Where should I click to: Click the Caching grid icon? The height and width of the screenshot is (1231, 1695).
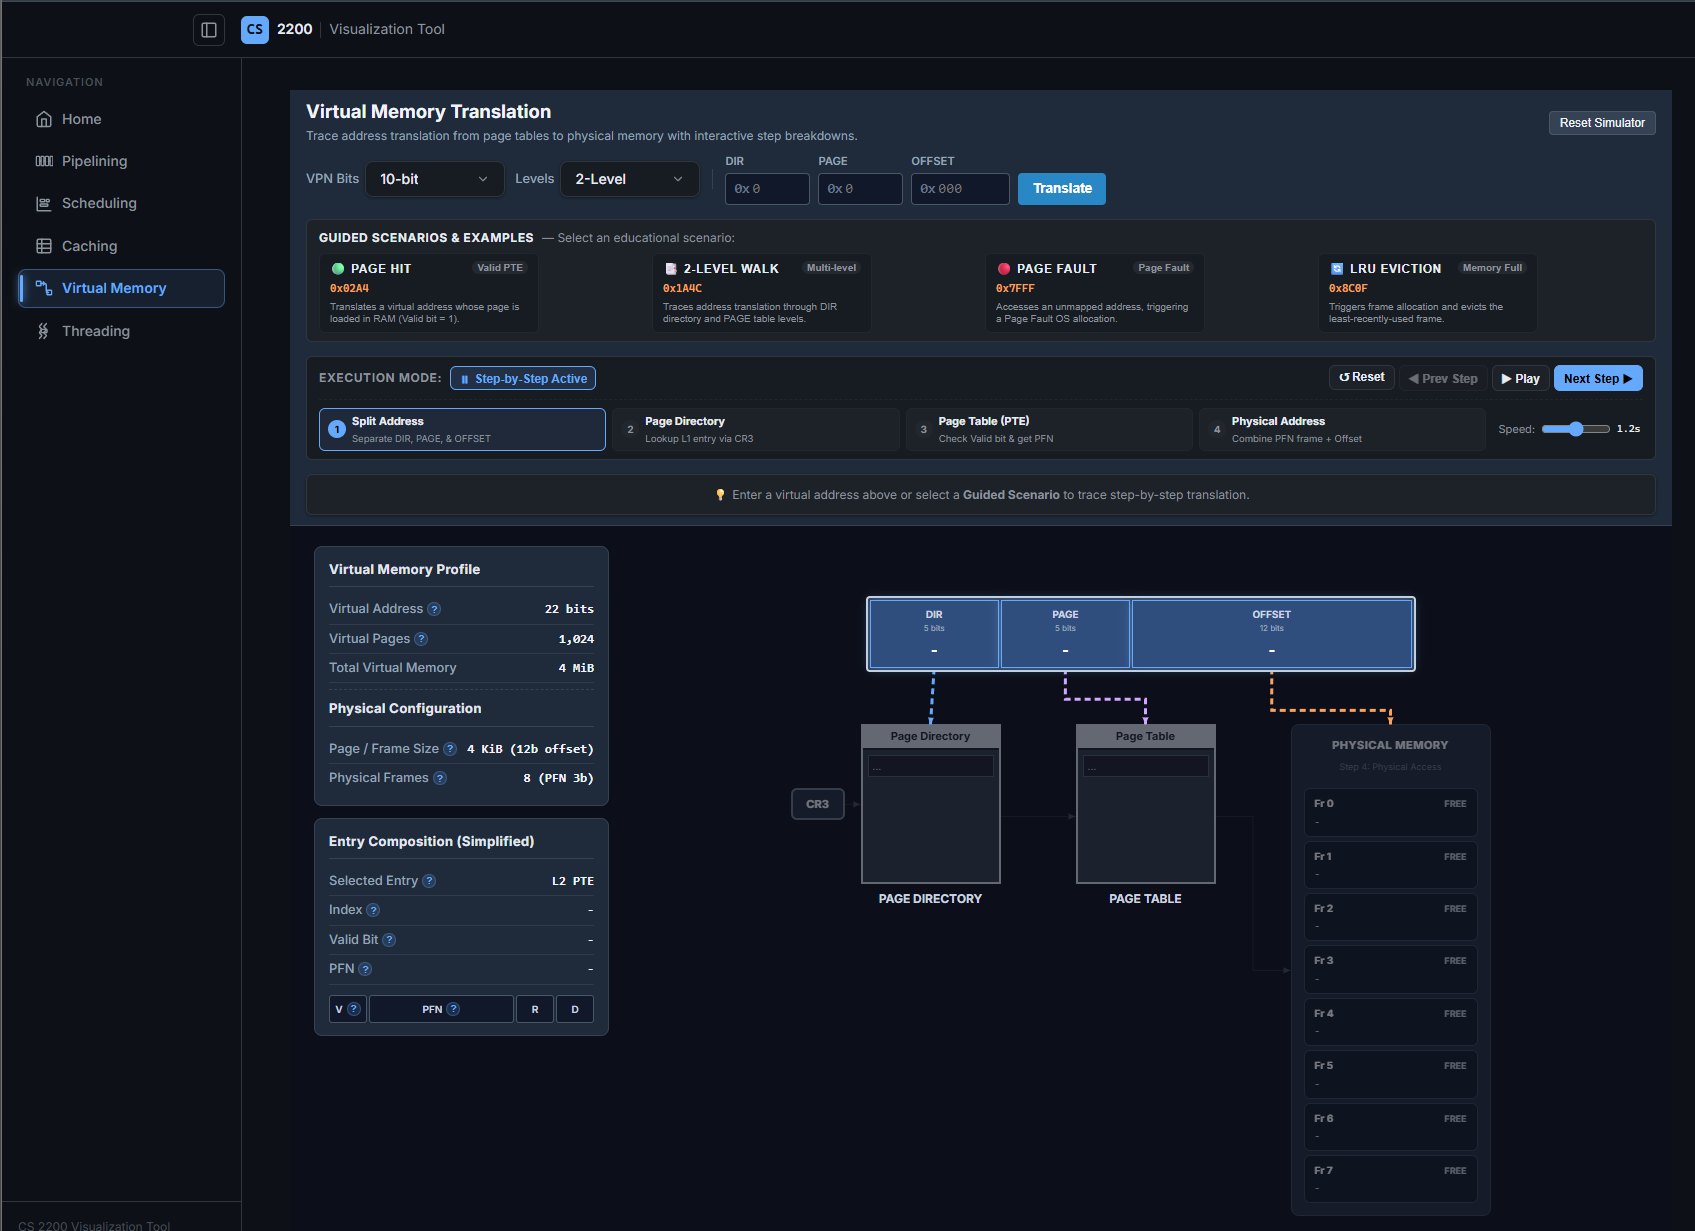tap(44, 246)
